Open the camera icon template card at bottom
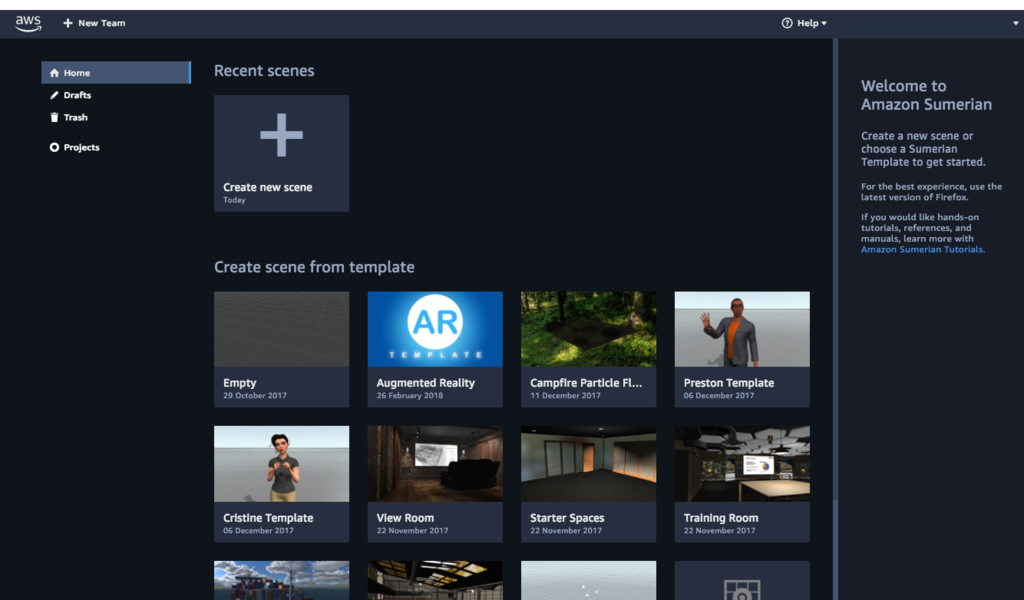1024x600 pixels. 742,580
